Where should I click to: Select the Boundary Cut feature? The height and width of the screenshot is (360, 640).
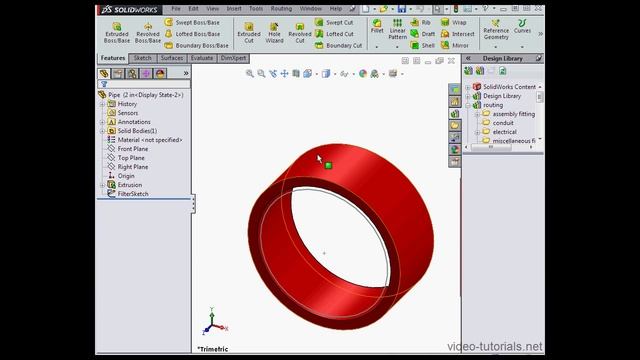(338, 45)
